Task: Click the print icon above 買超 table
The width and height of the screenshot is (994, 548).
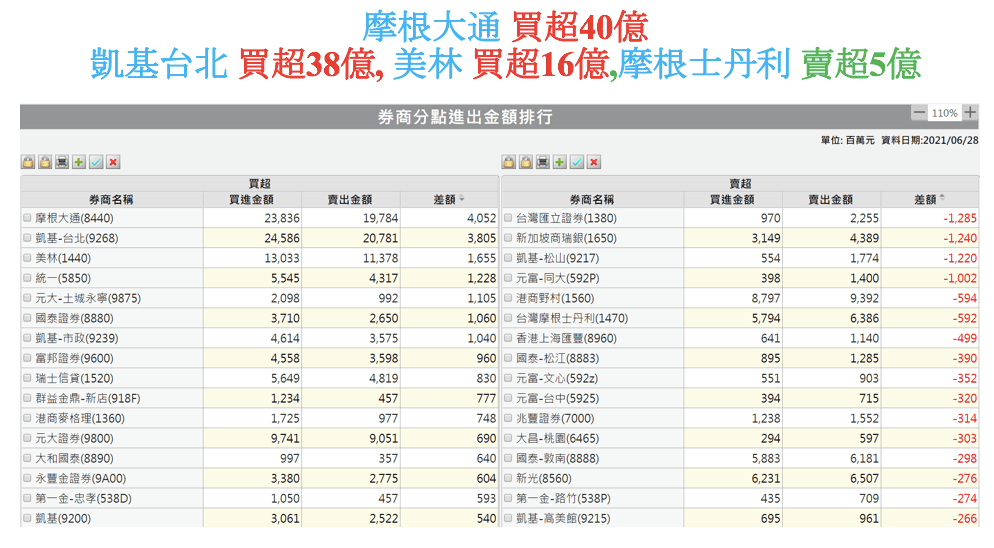Action: coord(62,162)
